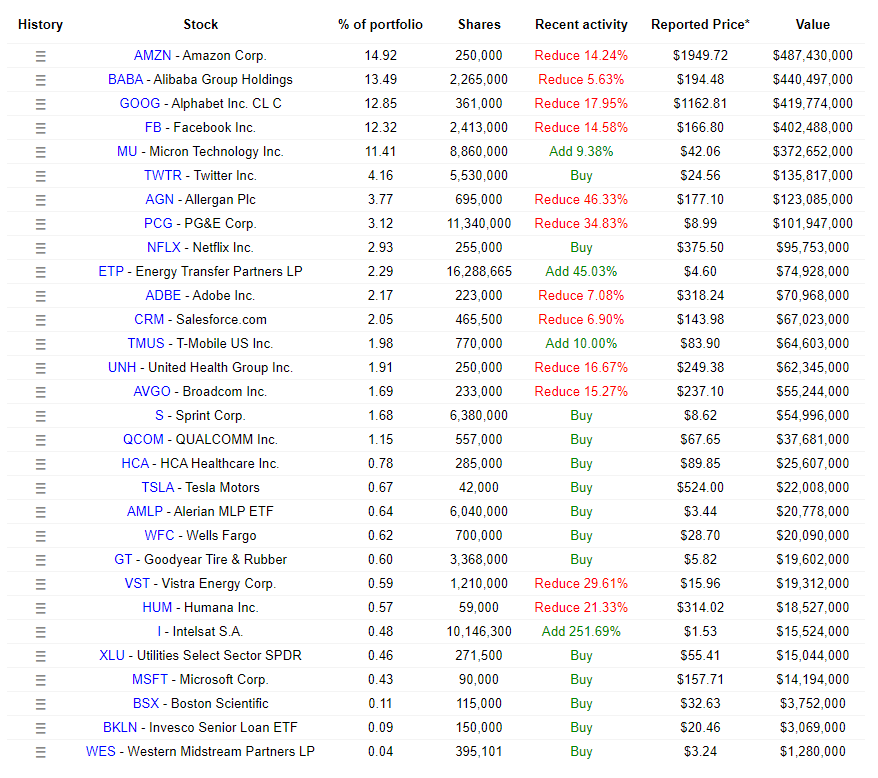Open history icon for HCA Healthcare row
The image size is (878, 778).
coord(40,464)
